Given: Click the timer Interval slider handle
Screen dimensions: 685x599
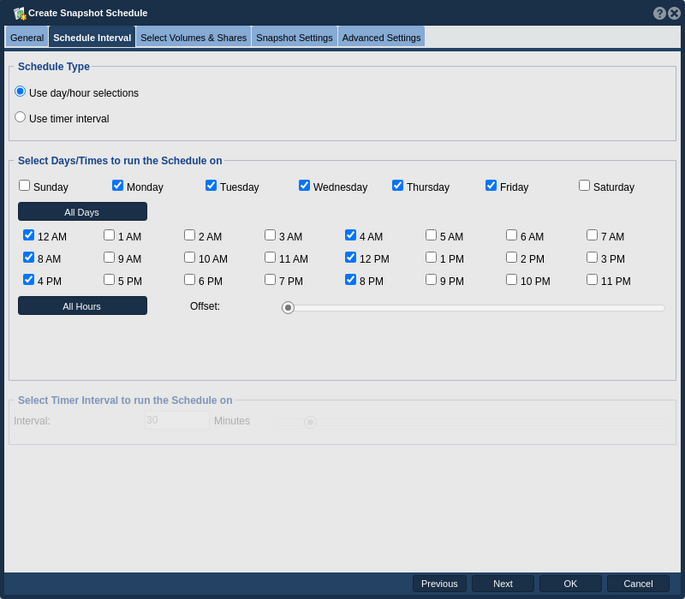Looking at the screenshot, I should click(310, 422).
